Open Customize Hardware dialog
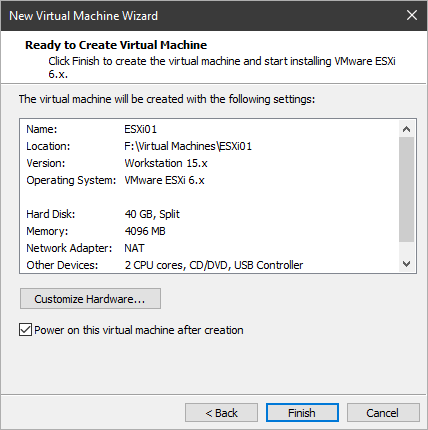Viewport: 428px width, 430px height. point(90,299)
